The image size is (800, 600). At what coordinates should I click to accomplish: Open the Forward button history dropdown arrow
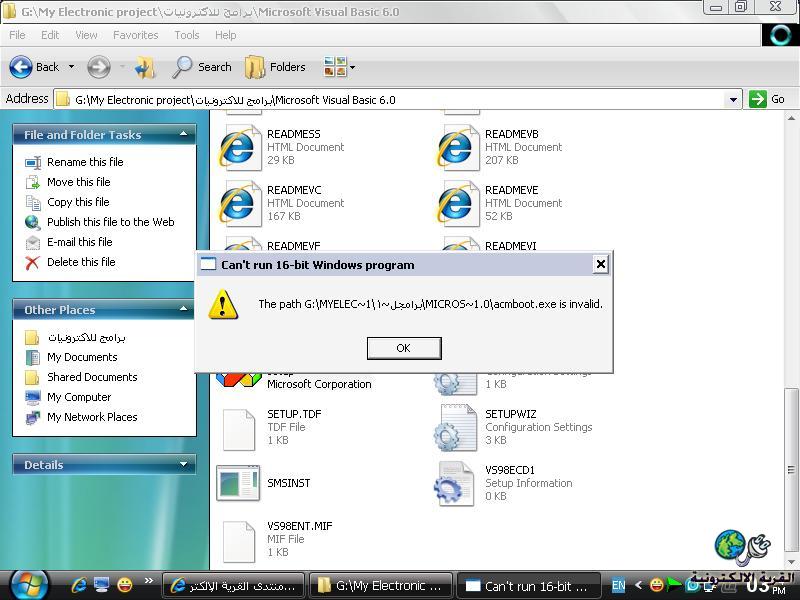pyautogui.click(x=122, y=67)
